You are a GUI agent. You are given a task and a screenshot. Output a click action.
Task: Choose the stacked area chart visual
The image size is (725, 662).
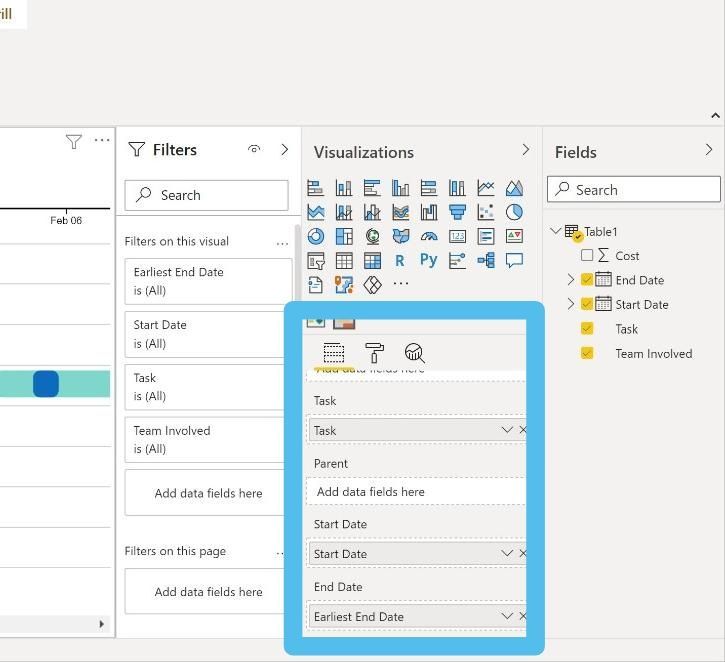pos(315,212)
